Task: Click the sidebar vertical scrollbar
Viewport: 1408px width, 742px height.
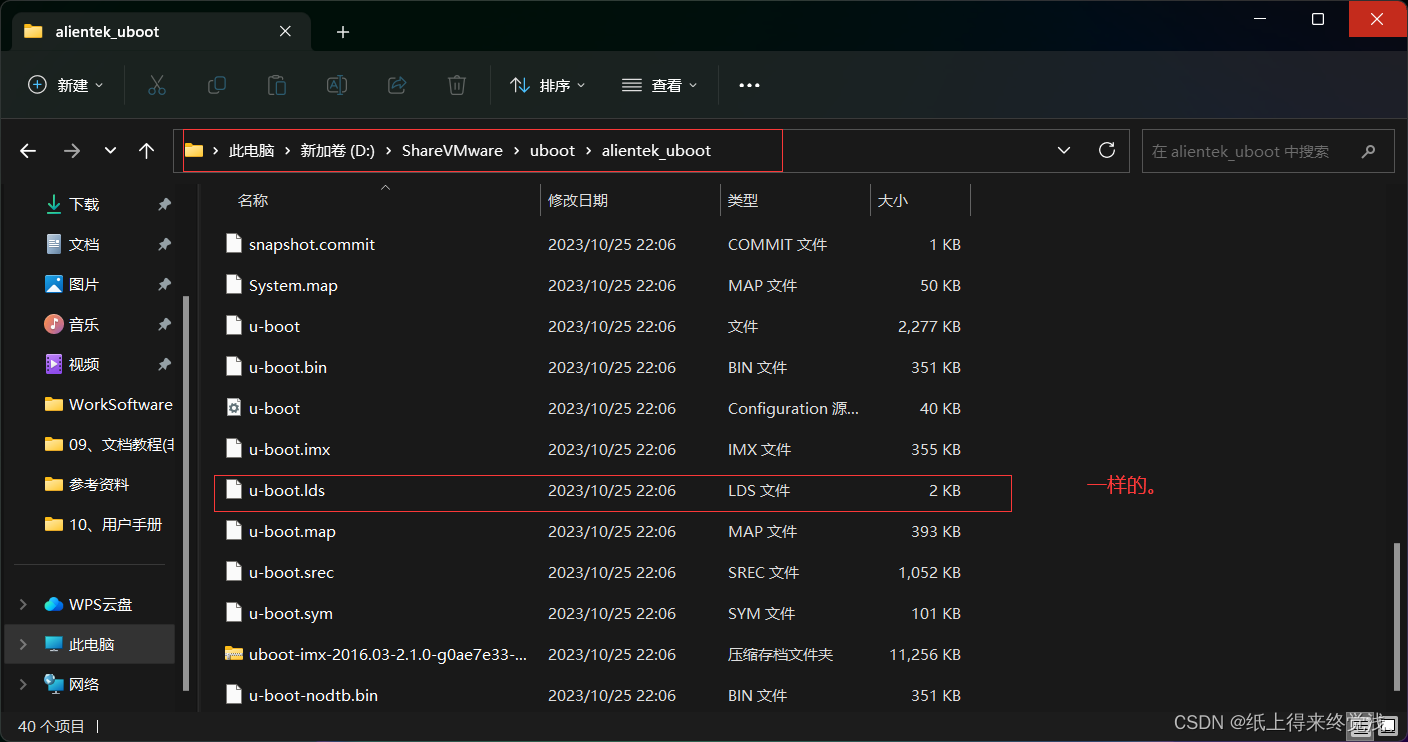Action: pos(186,493)
